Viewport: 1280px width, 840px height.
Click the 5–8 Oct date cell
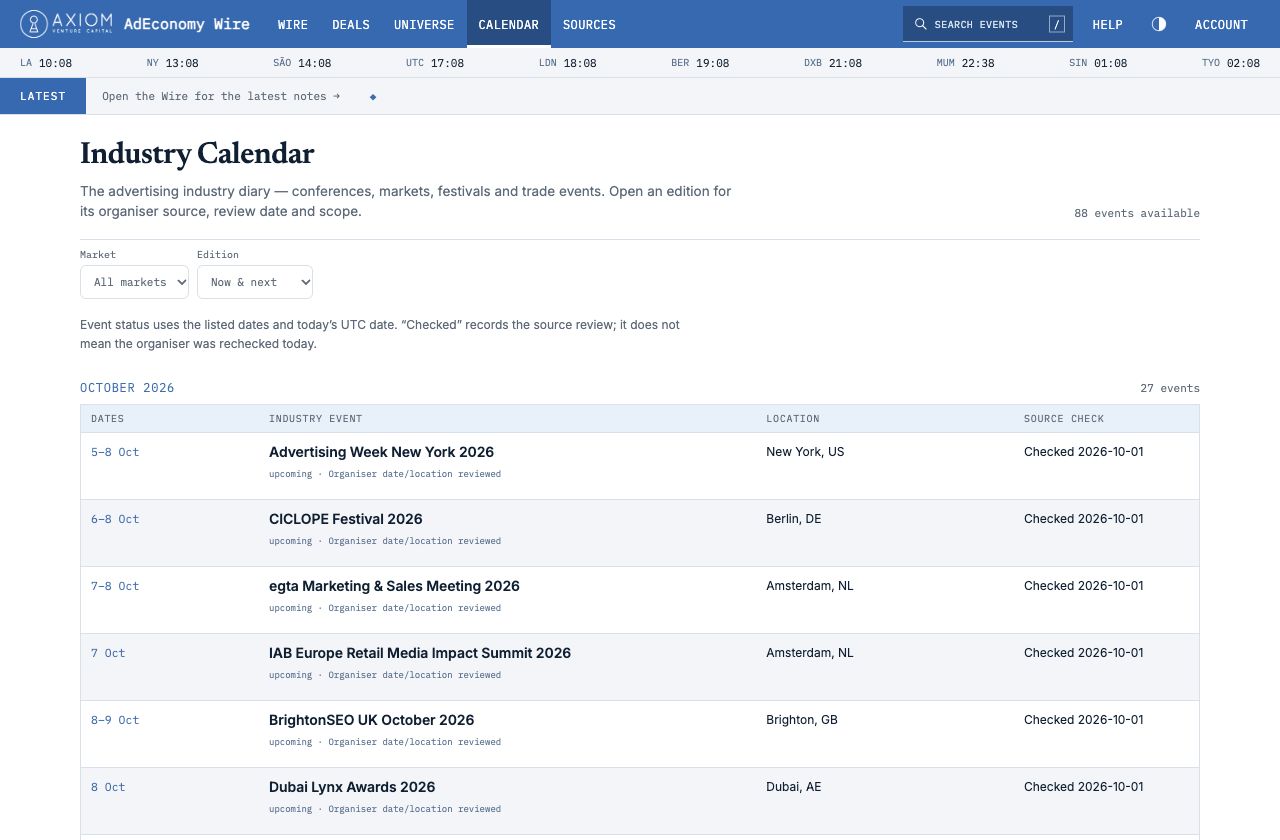pyautogui.click(x=115, y=452)
